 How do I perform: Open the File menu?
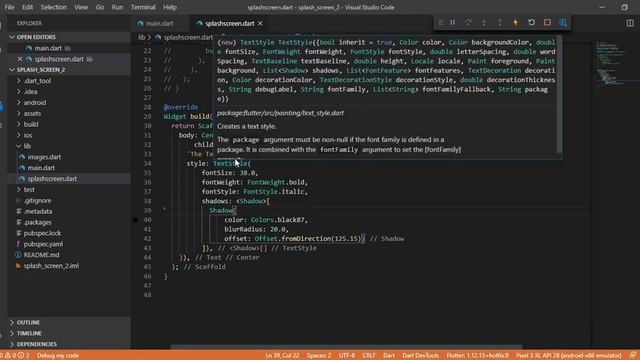(x=9, y=7)
